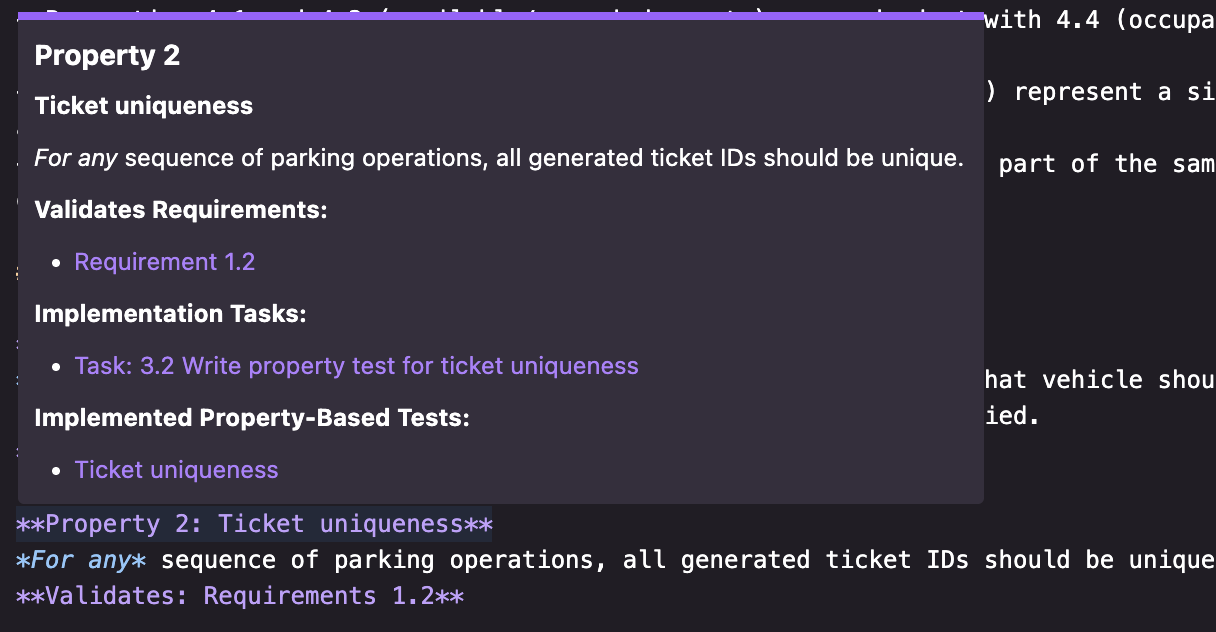Click the bullet beside Requirement 1.2
1216x632 pixels.
pyautogui.click(x=55, y=261)
